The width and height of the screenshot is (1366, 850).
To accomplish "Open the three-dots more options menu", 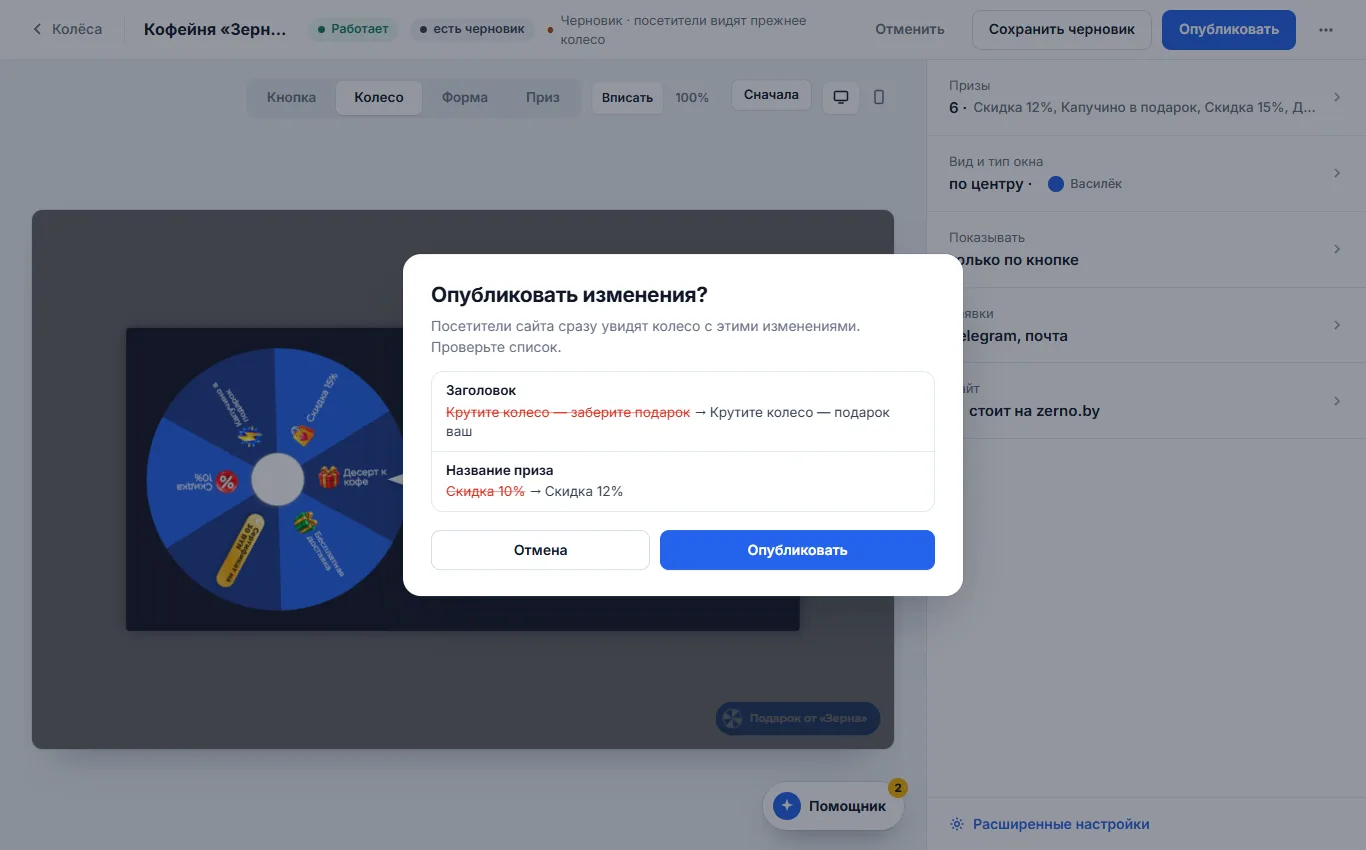I will pos(1326,30).
